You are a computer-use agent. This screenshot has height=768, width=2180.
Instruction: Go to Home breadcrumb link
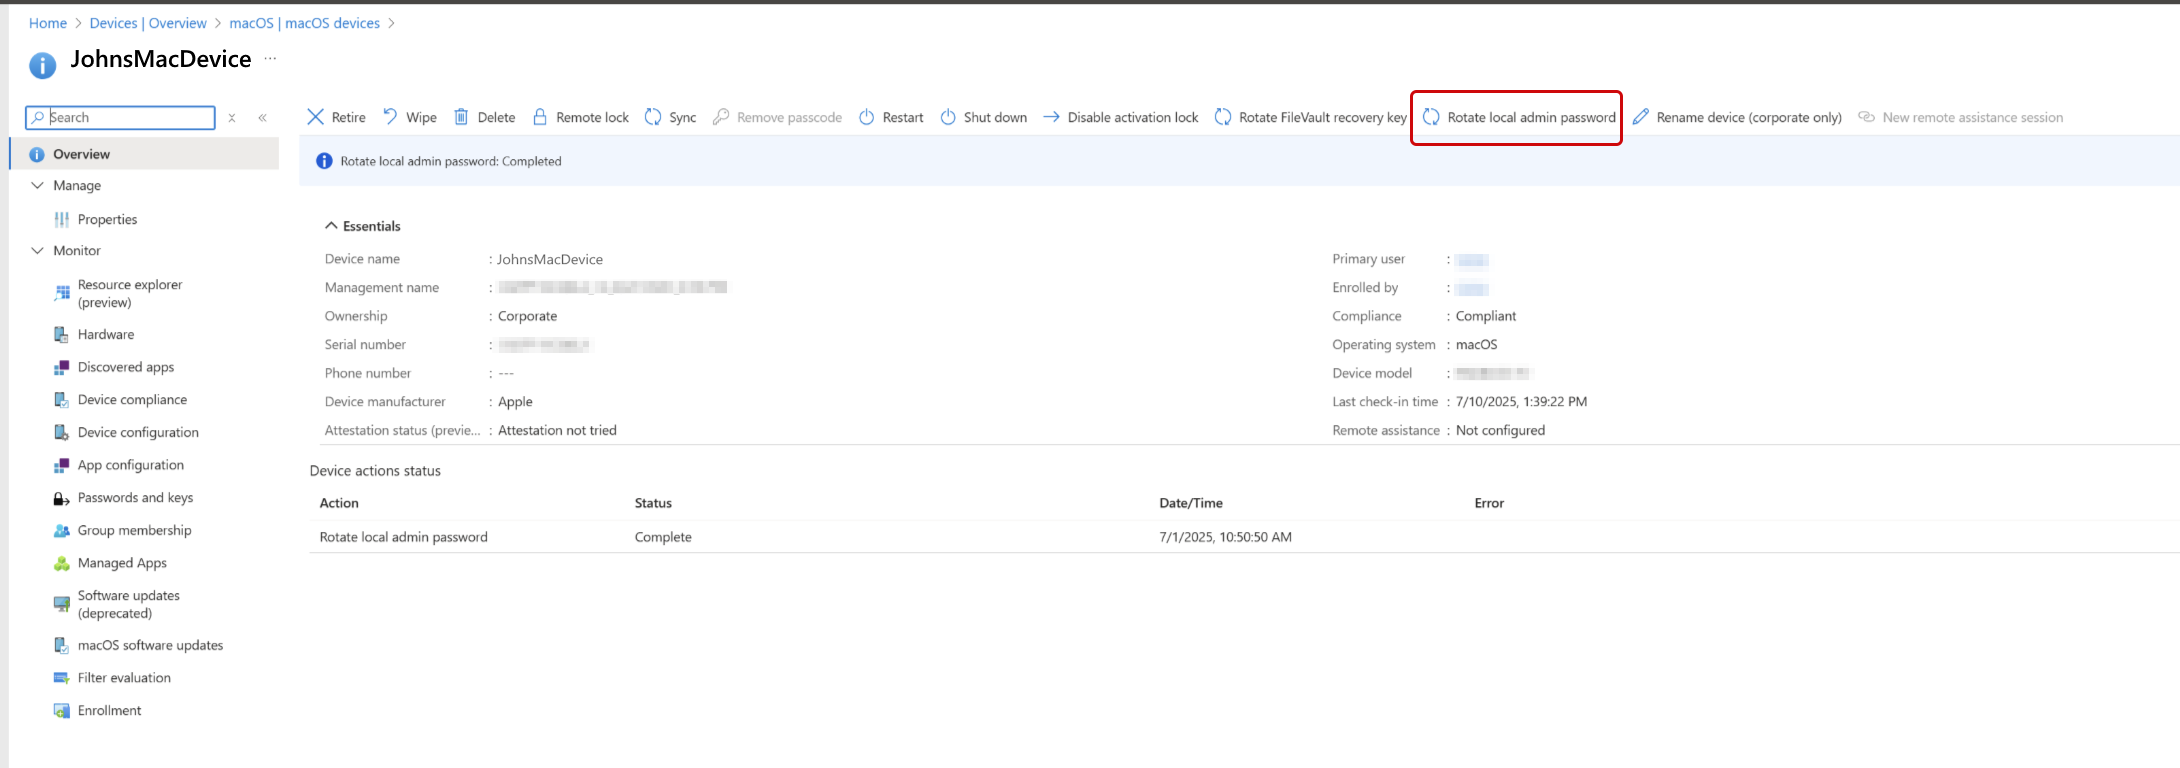[48, 23]
